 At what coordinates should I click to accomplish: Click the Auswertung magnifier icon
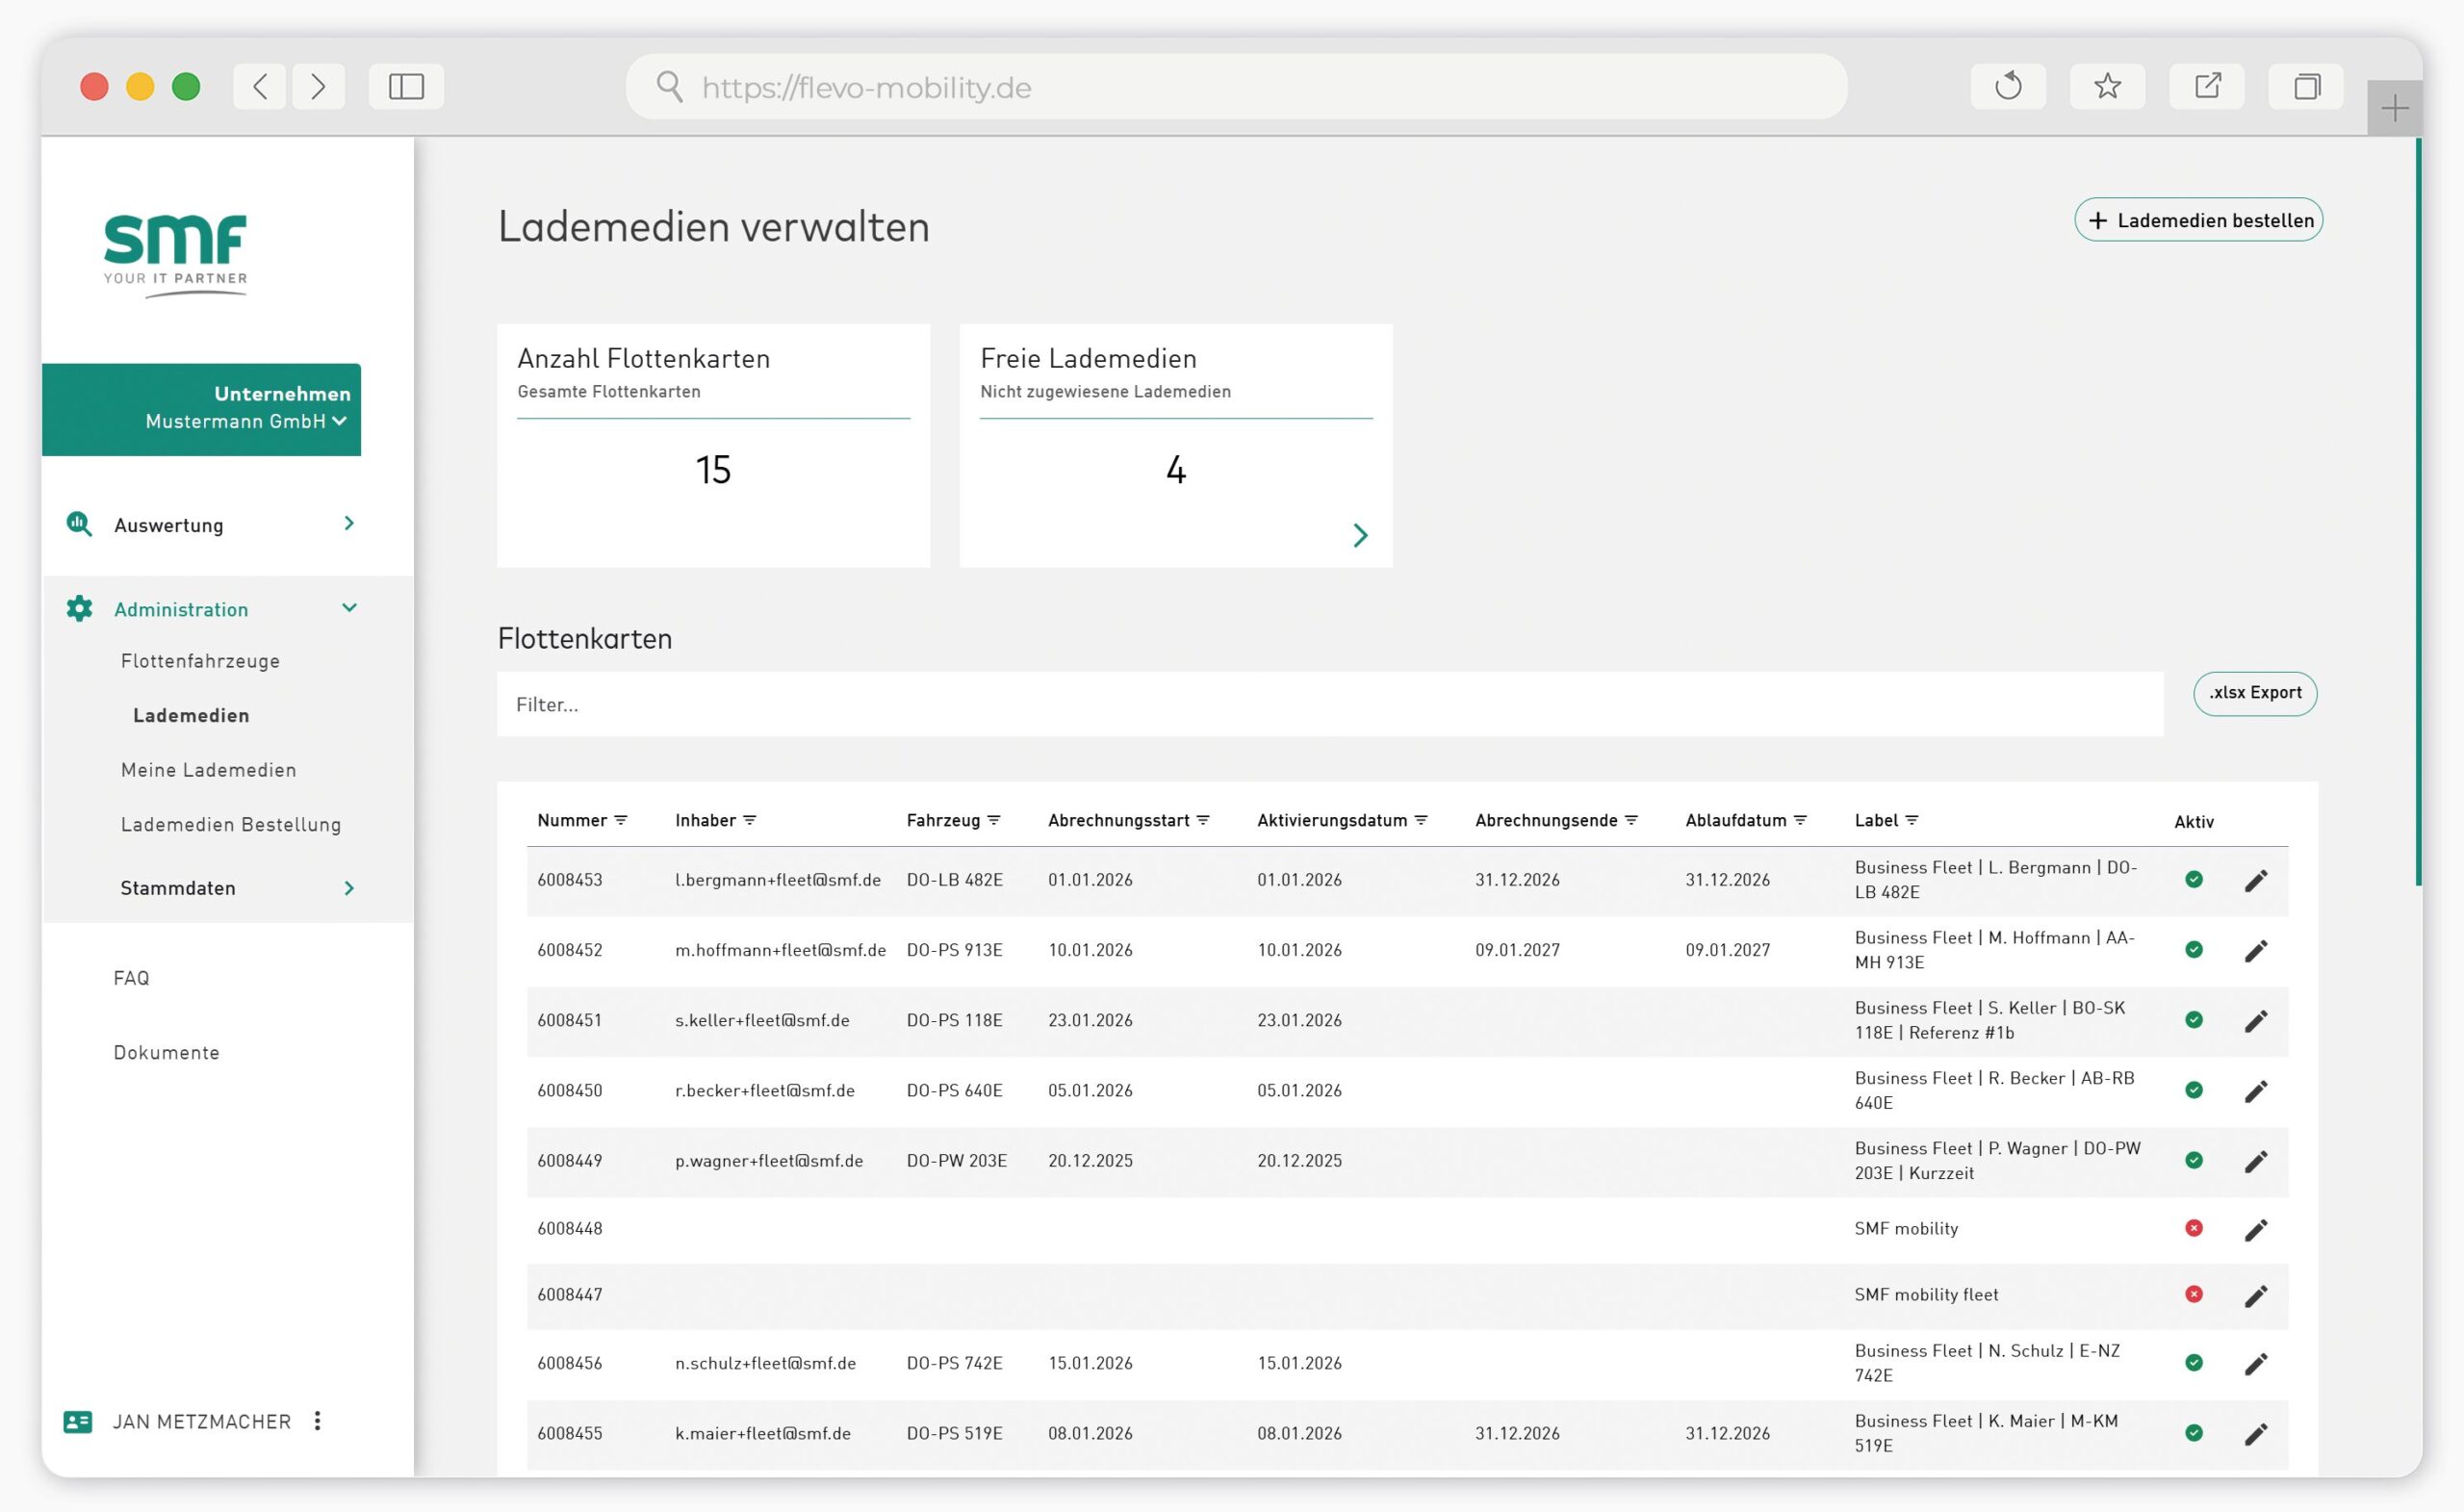pos(79,524)
